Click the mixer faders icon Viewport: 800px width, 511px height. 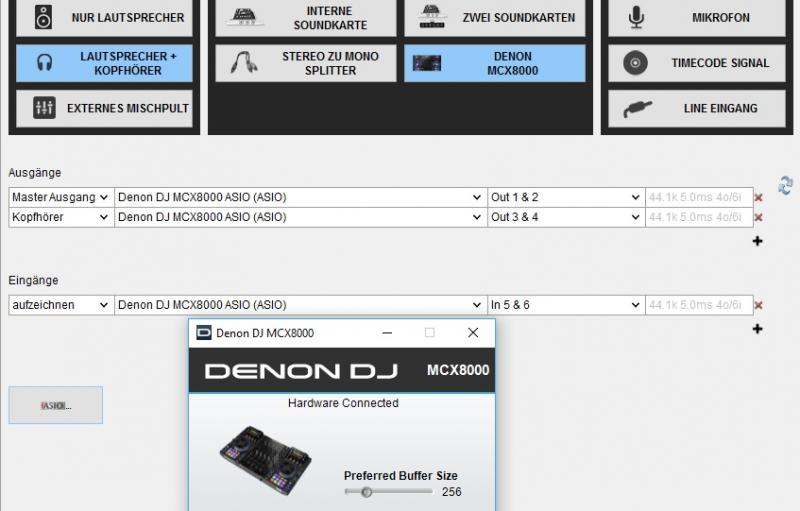(x=44, y=108)
